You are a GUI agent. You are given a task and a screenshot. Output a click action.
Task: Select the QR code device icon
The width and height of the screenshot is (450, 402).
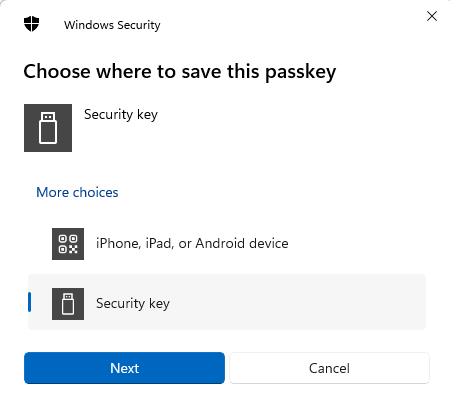pos(68,244)
